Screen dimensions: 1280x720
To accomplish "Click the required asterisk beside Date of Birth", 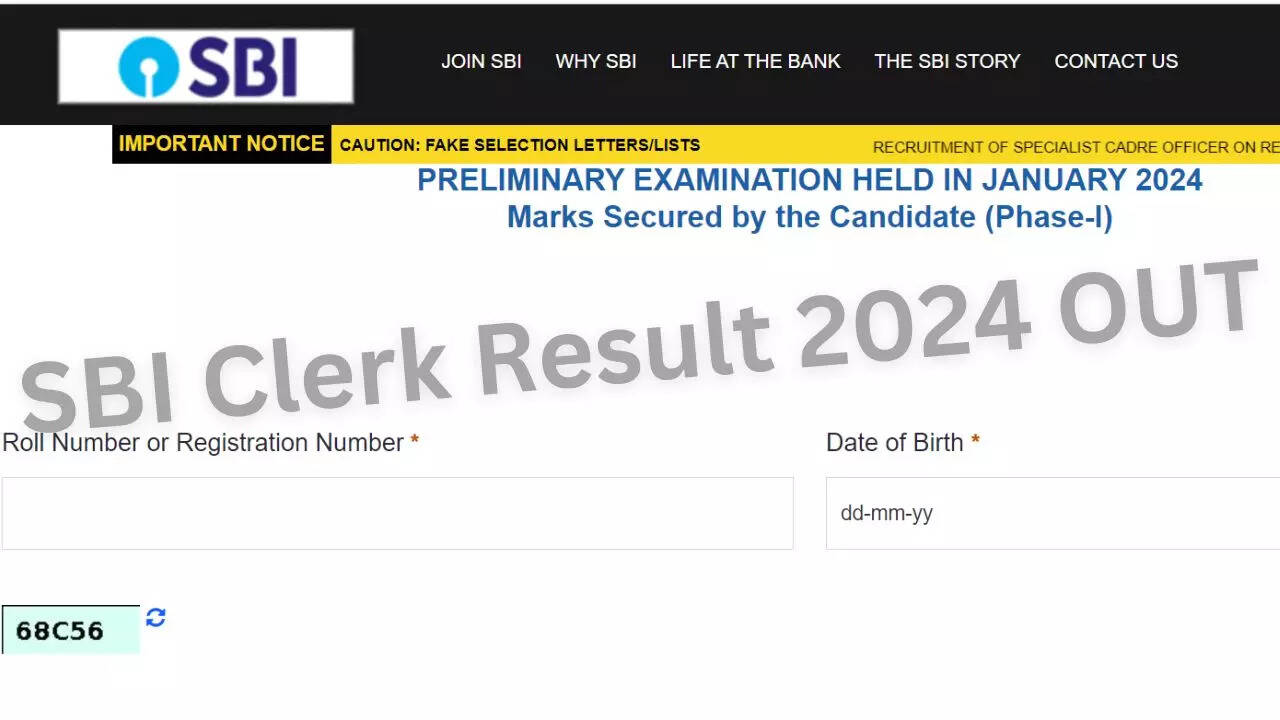I will [x=976, y=440].
